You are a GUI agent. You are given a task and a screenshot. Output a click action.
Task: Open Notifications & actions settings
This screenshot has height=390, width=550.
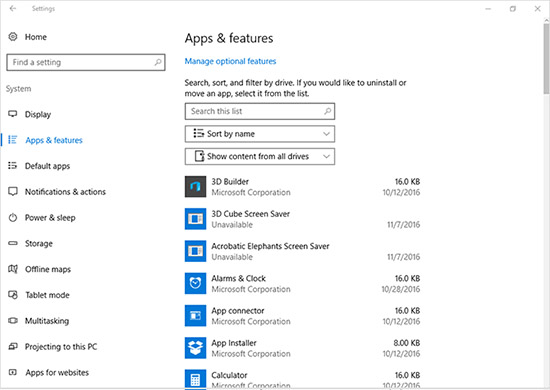tap(65, 192)
